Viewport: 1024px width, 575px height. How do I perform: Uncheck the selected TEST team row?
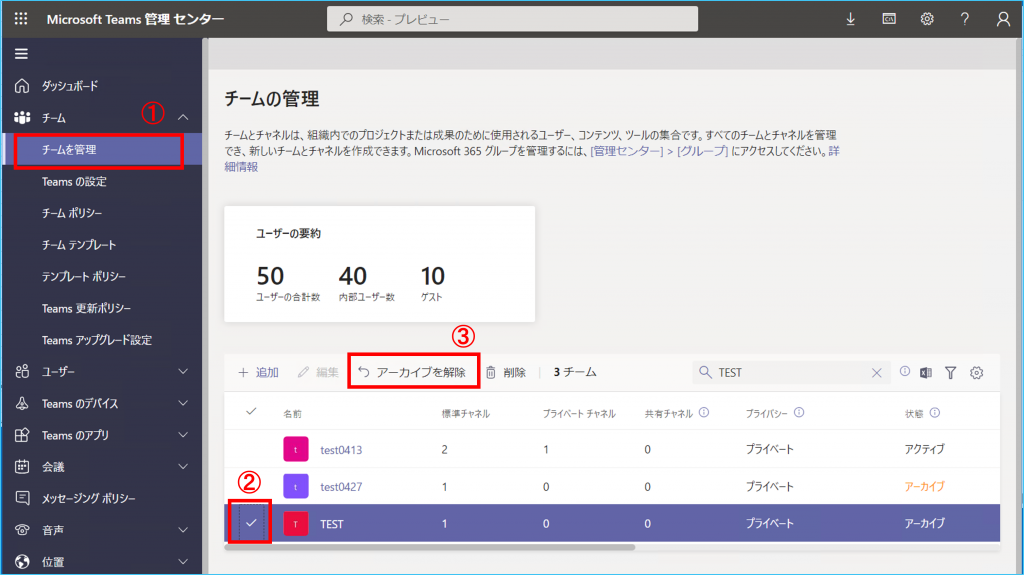click(250, 523)
